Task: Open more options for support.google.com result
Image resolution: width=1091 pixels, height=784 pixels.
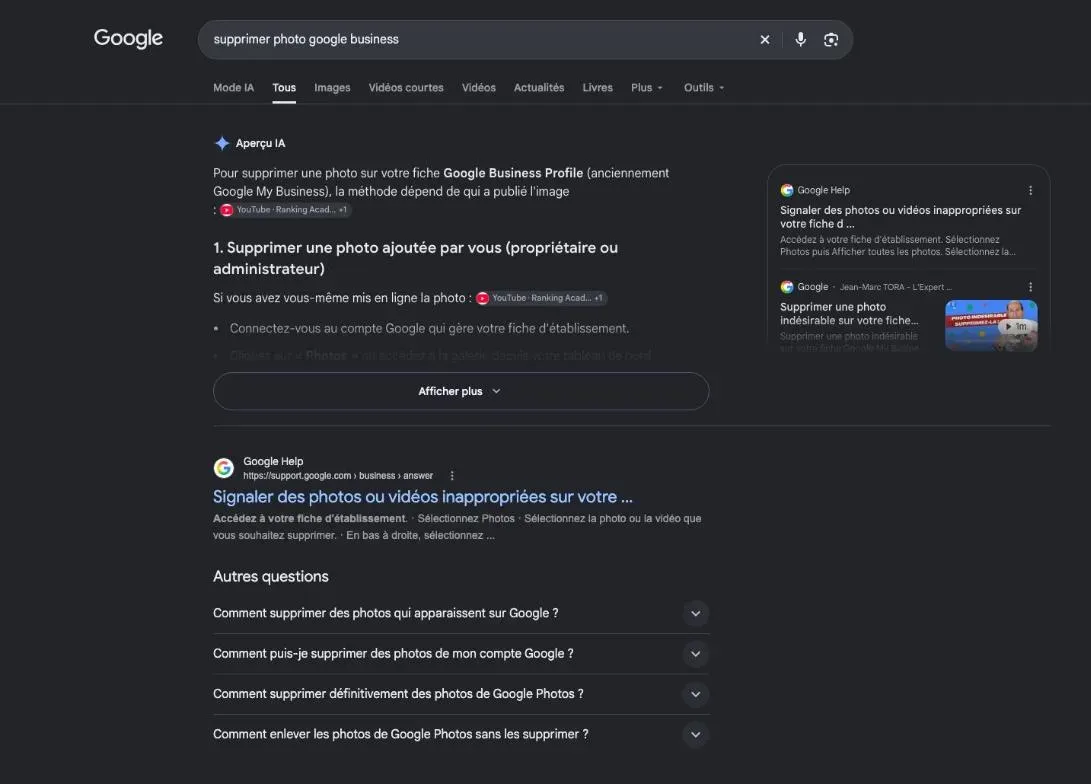Action: click(x=452, y=476)
